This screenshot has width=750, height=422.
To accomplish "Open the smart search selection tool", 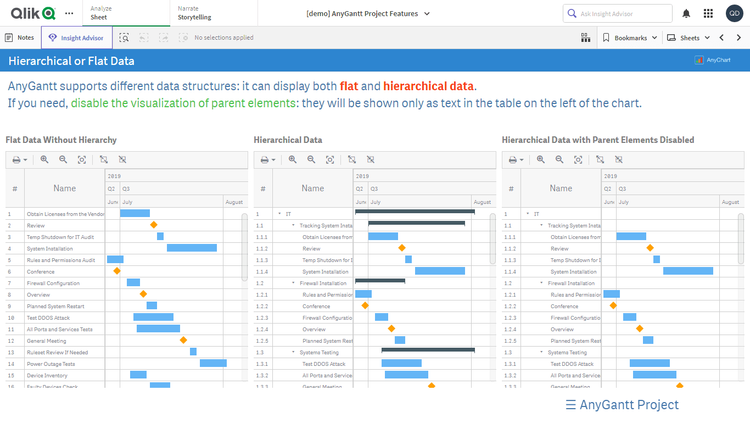I will [124, 37].
